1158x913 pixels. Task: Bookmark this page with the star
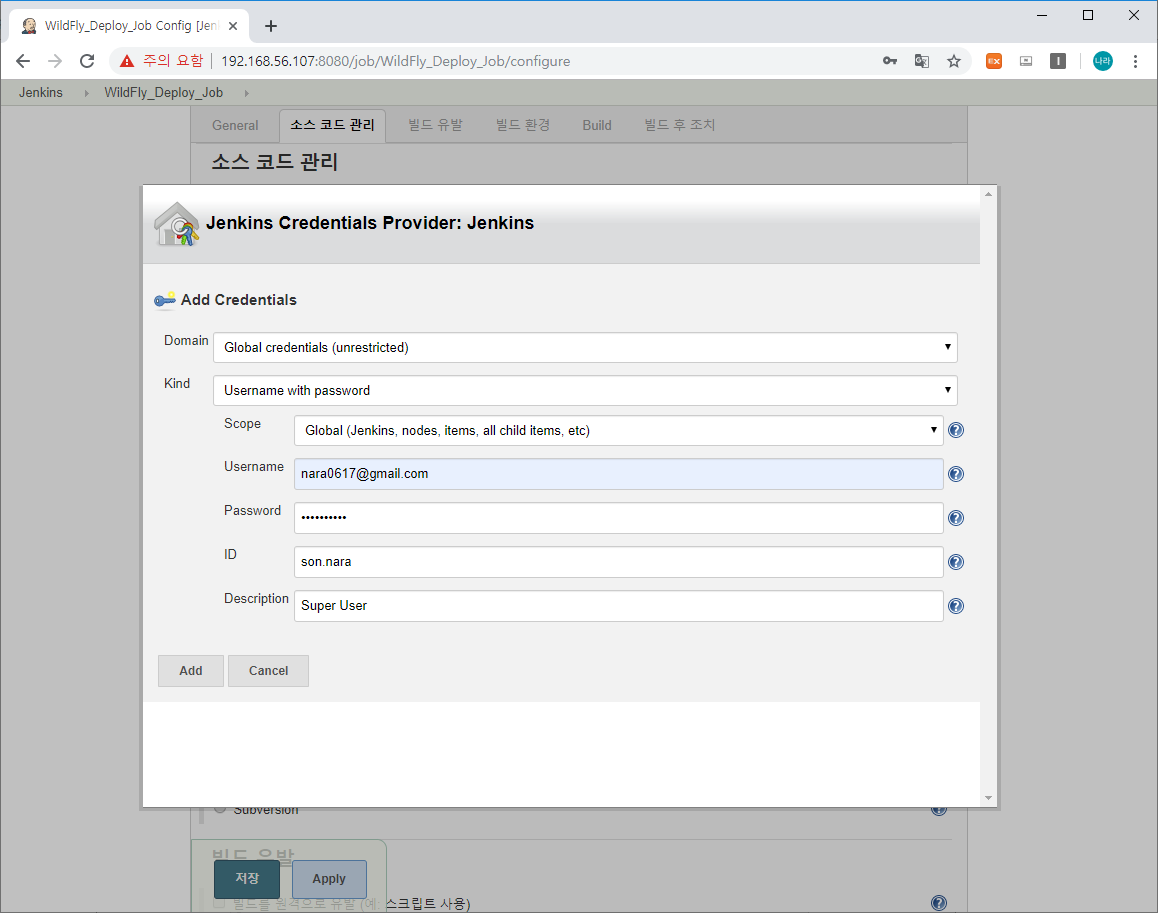tap(954, 61)
